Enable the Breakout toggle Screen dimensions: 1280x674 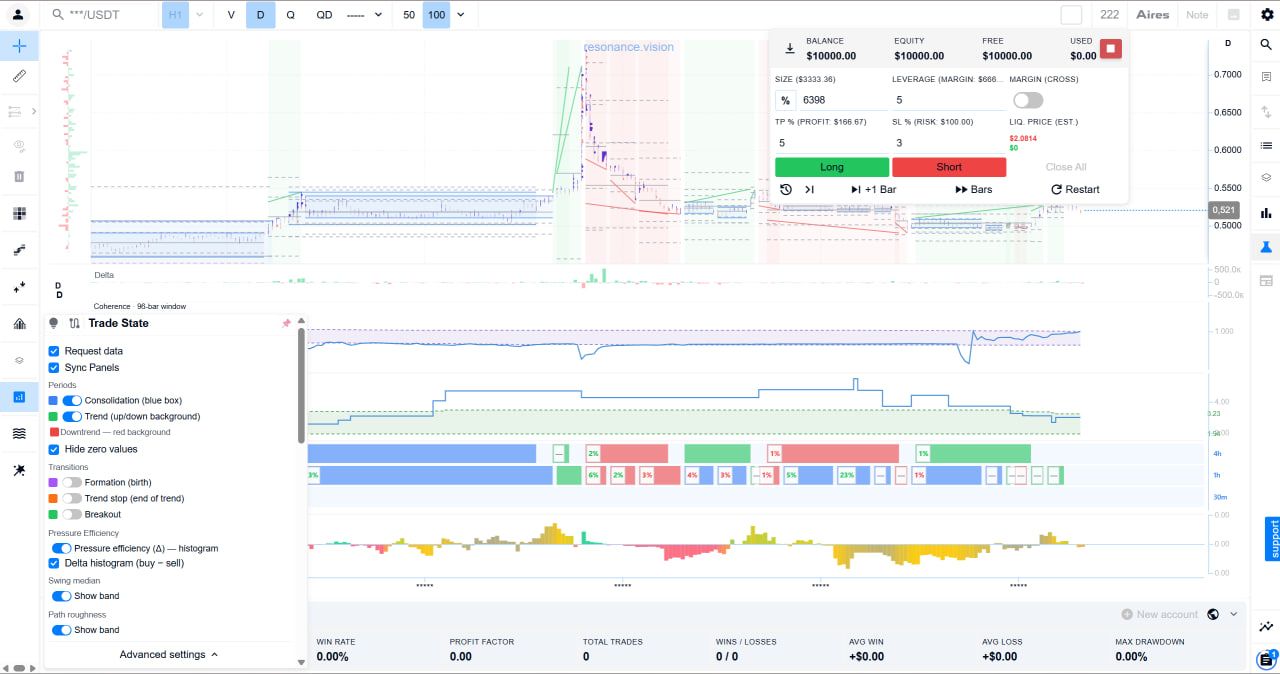tap(72, 514)
